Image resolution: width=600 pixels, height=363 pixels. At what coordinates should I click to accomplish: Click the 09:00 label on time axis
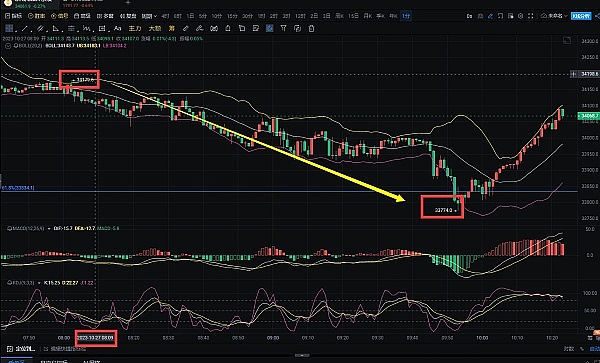click(x=273, y=338)
